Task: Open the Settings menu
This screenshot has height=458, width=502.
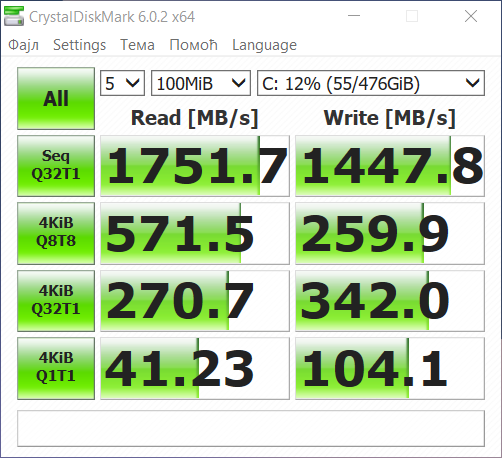Action: tap(79, 45)
